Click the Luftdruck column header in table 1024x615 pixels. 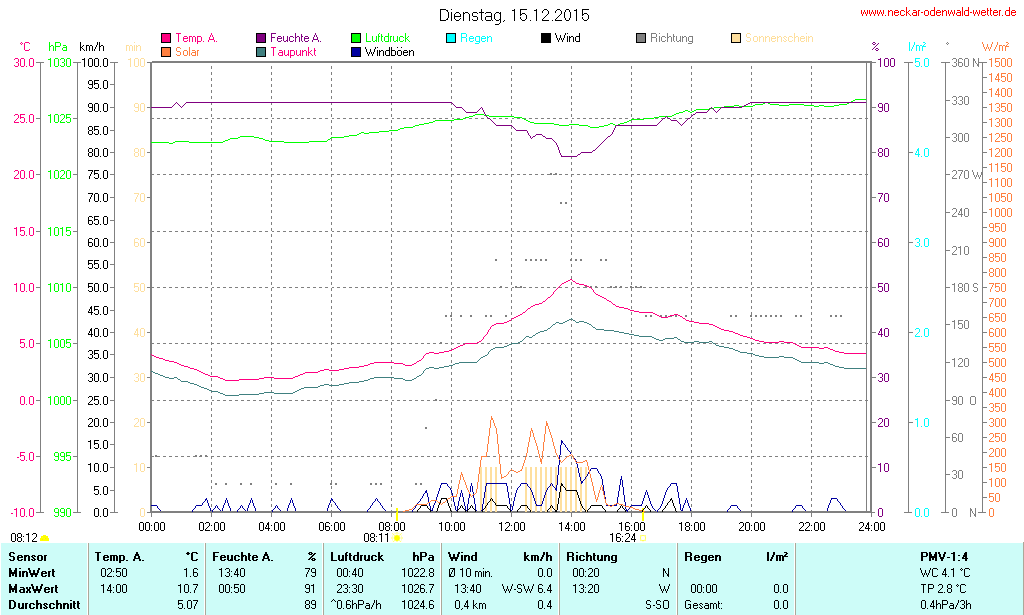(356, 556)
